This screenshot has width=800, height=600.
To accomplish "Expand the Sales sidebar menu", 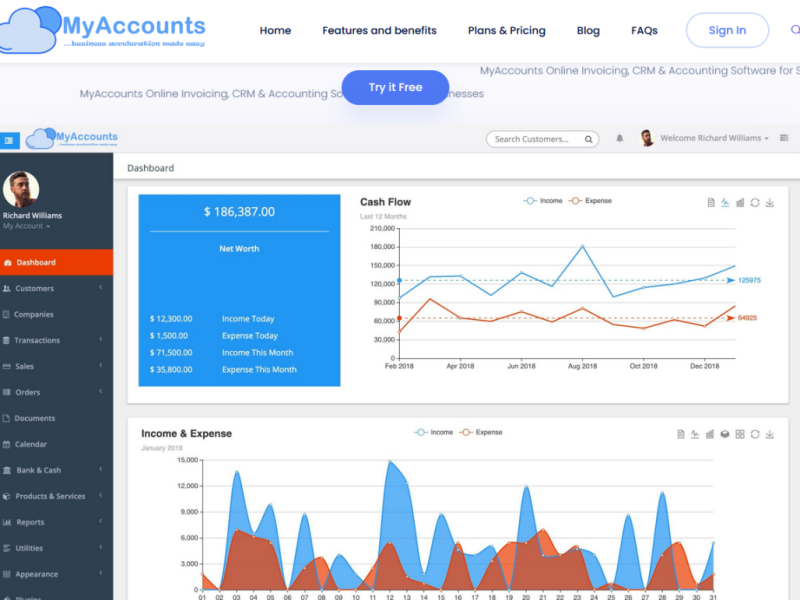I will [x=56, y=366].
